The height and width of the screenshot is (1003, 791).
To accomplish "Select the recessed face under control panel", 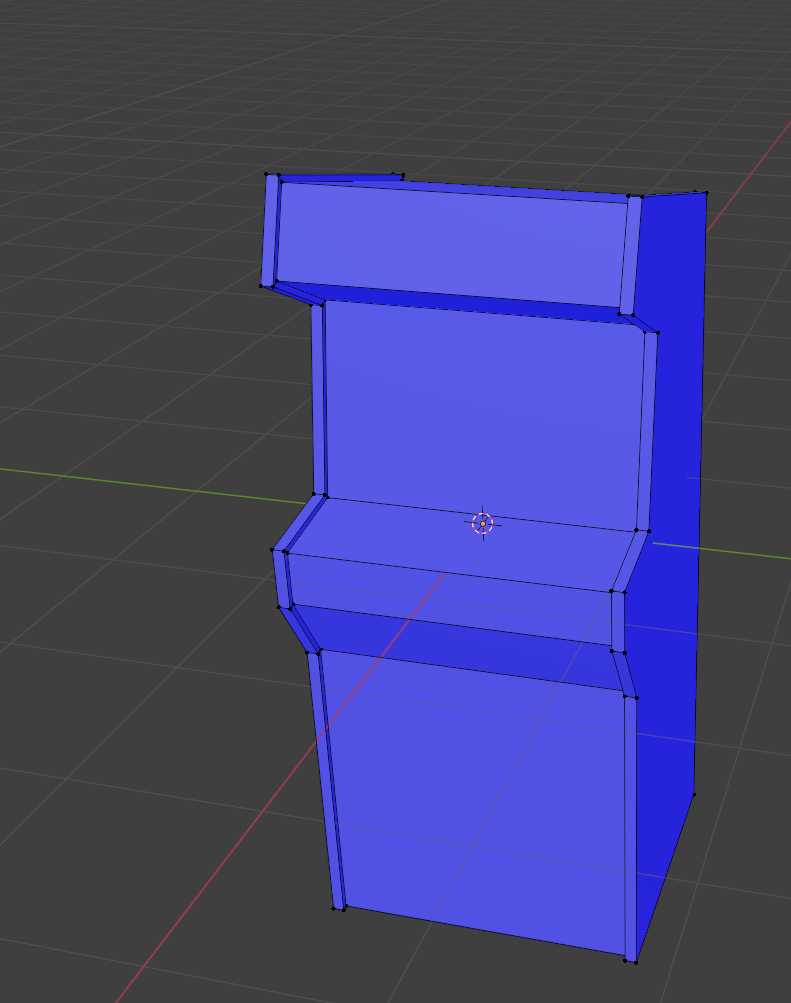I will tap(460, 645).
